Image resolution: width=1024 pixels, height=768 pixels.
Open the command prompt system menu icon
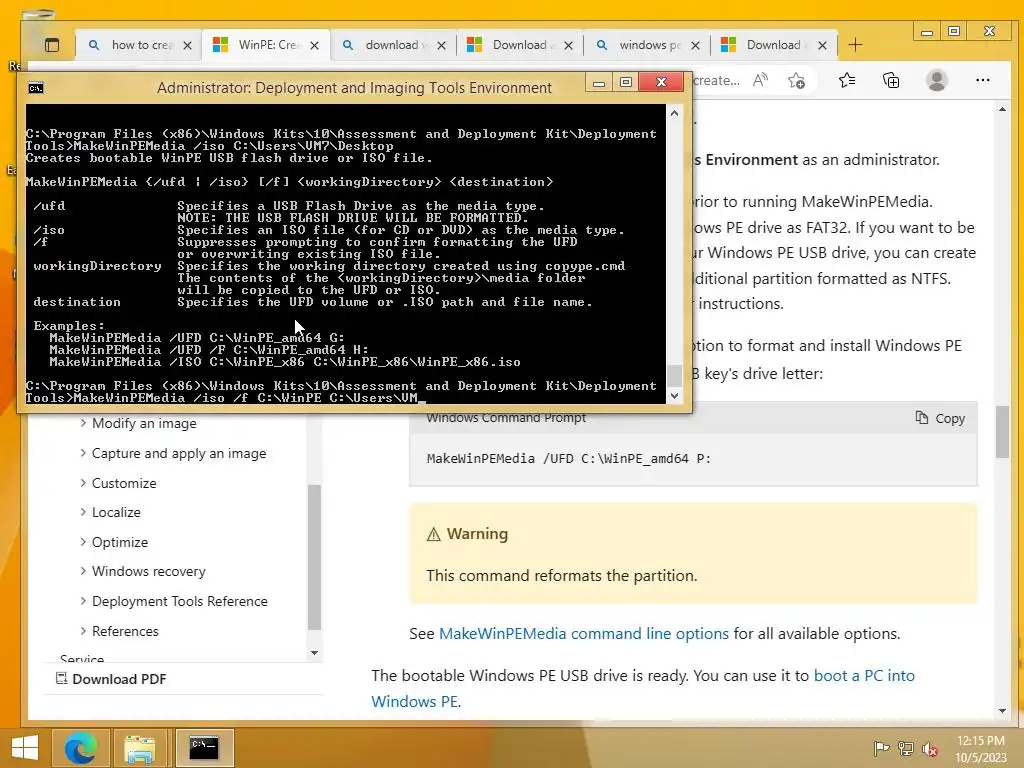coord(36,88)
